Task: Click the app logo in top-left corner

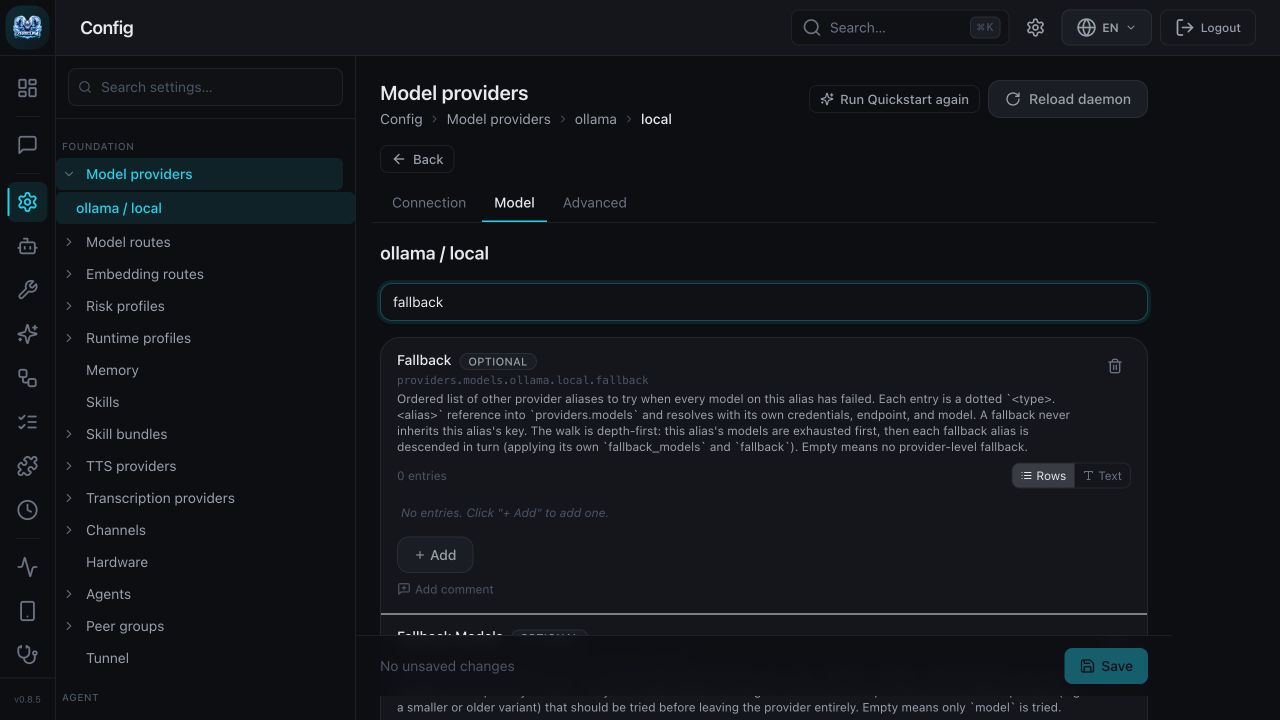Action: (x=27, y=27)
